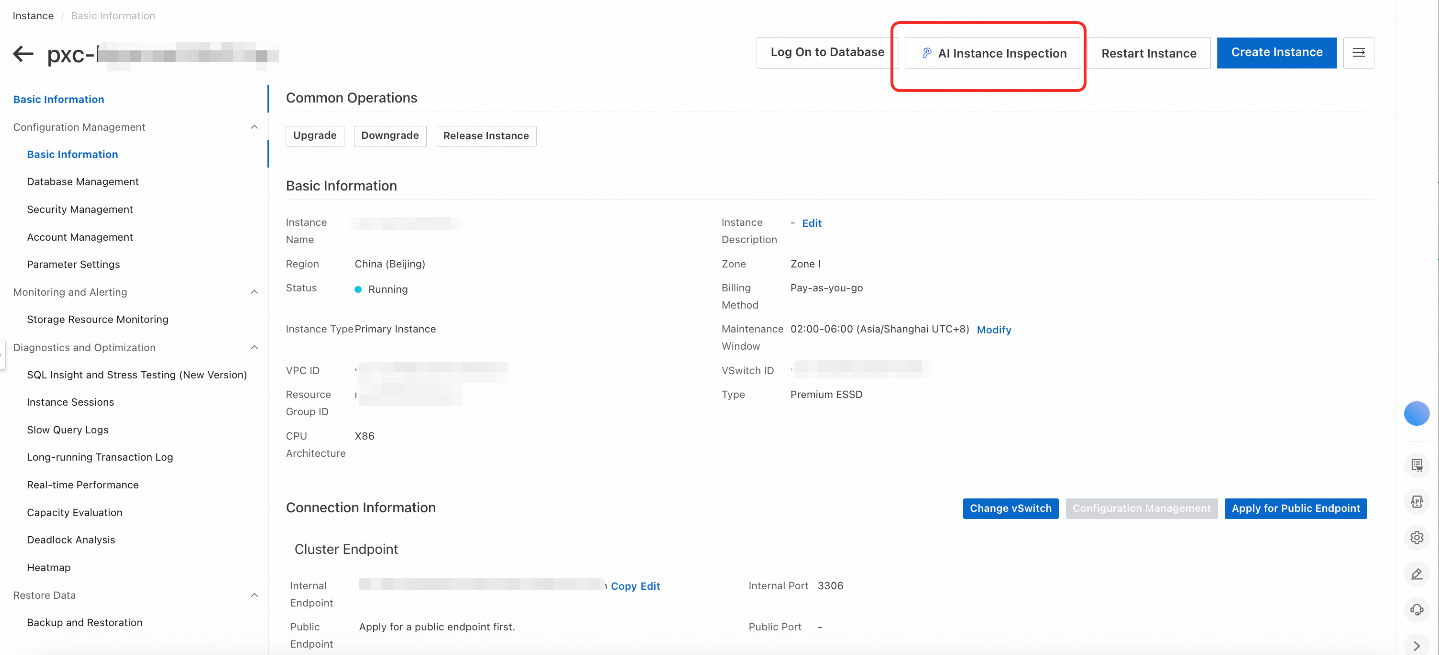Open Database Management page
Image resolution: width=1439 pixels, height=655 pixels.
point(83,182)
